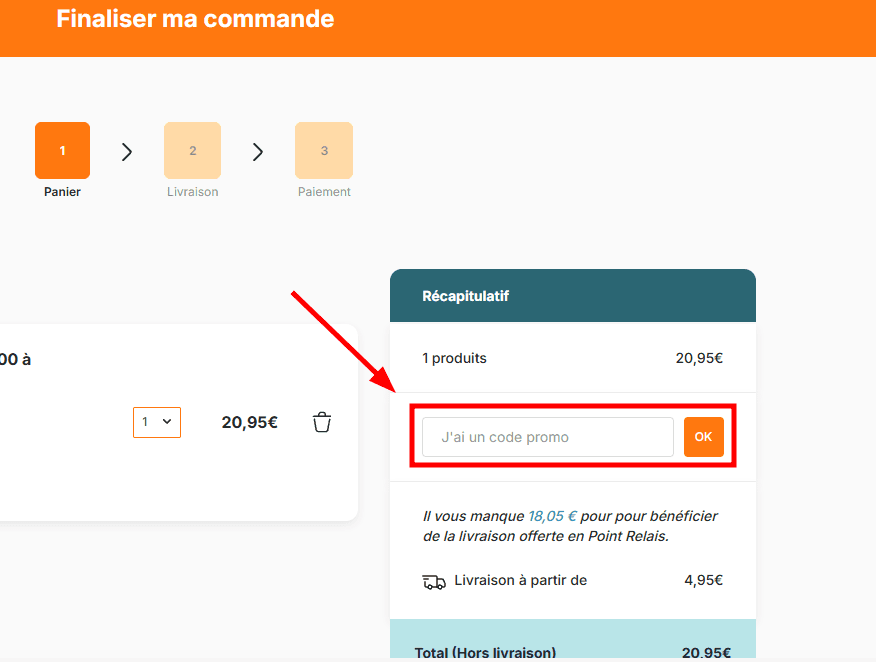This screenshot has height=662, width=876.
Task: Click the Paiement step label
Action: click(324, 192)
